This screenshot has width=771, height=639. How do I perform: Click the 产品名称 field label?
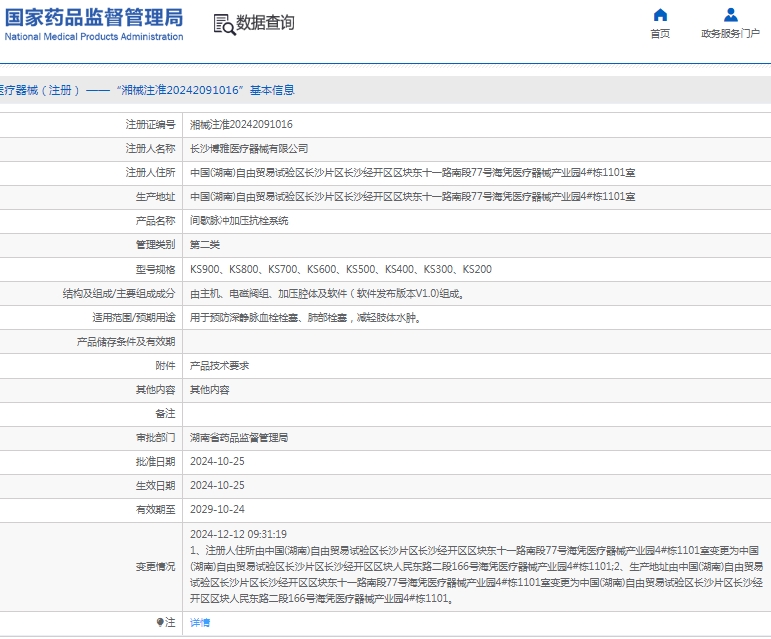coord(155,221)
